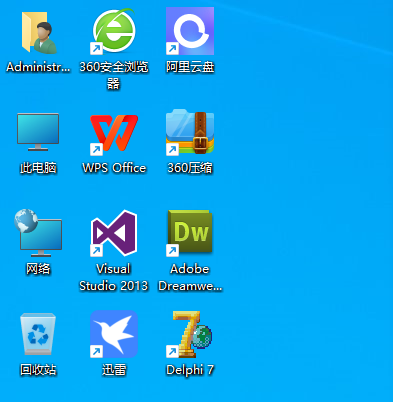Select the Administrator user folder icon
This screenshot has height=402, width=393.
coord(38,33)
